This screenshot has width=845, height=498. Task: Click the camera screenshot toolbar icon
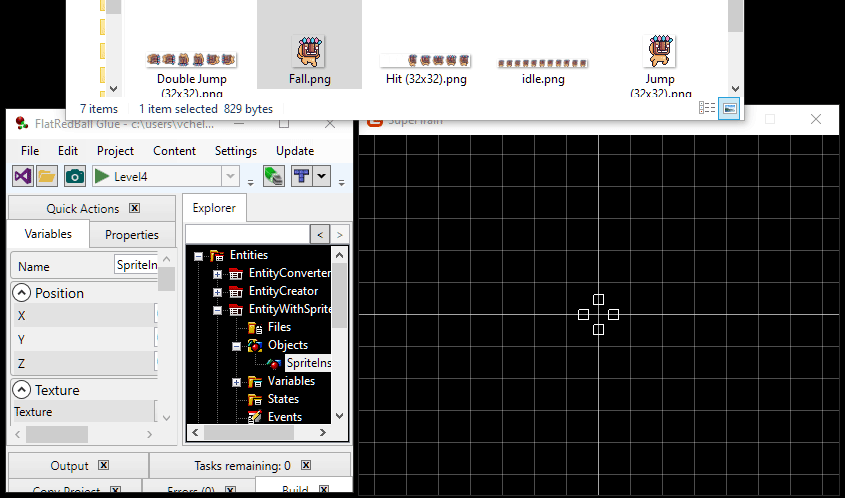tap(74, 176)
